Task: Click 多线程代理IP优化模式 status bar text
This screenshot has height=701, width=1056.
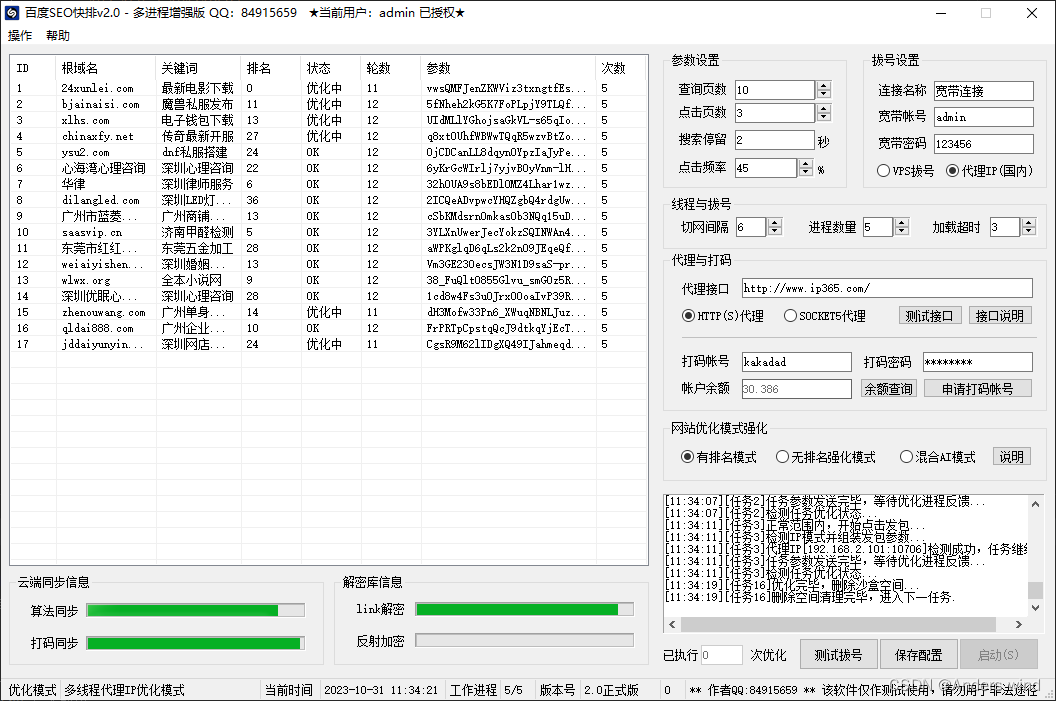Action: [124, 690]
